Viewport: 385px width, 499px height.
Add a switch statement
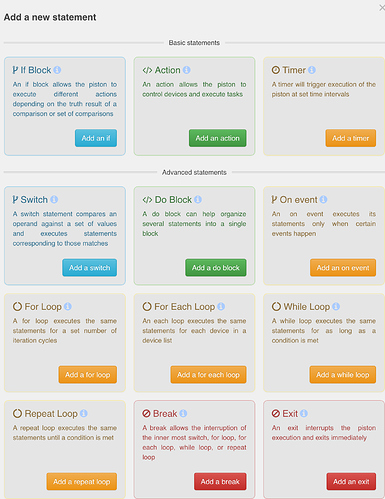point(90,268)
